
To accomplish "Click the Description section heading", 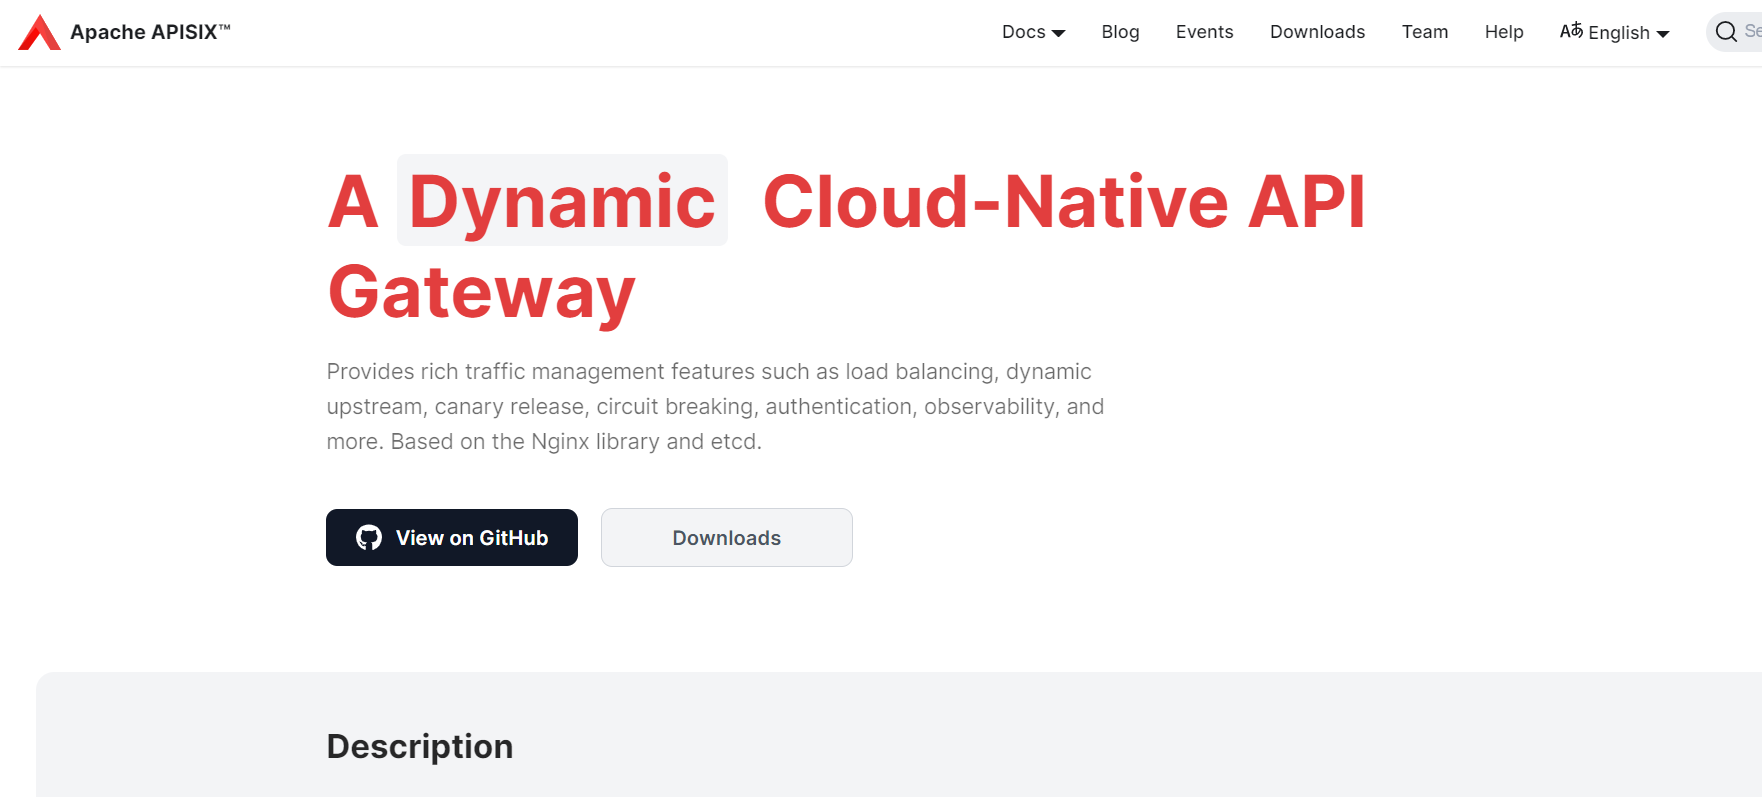I will coord(420,747).
